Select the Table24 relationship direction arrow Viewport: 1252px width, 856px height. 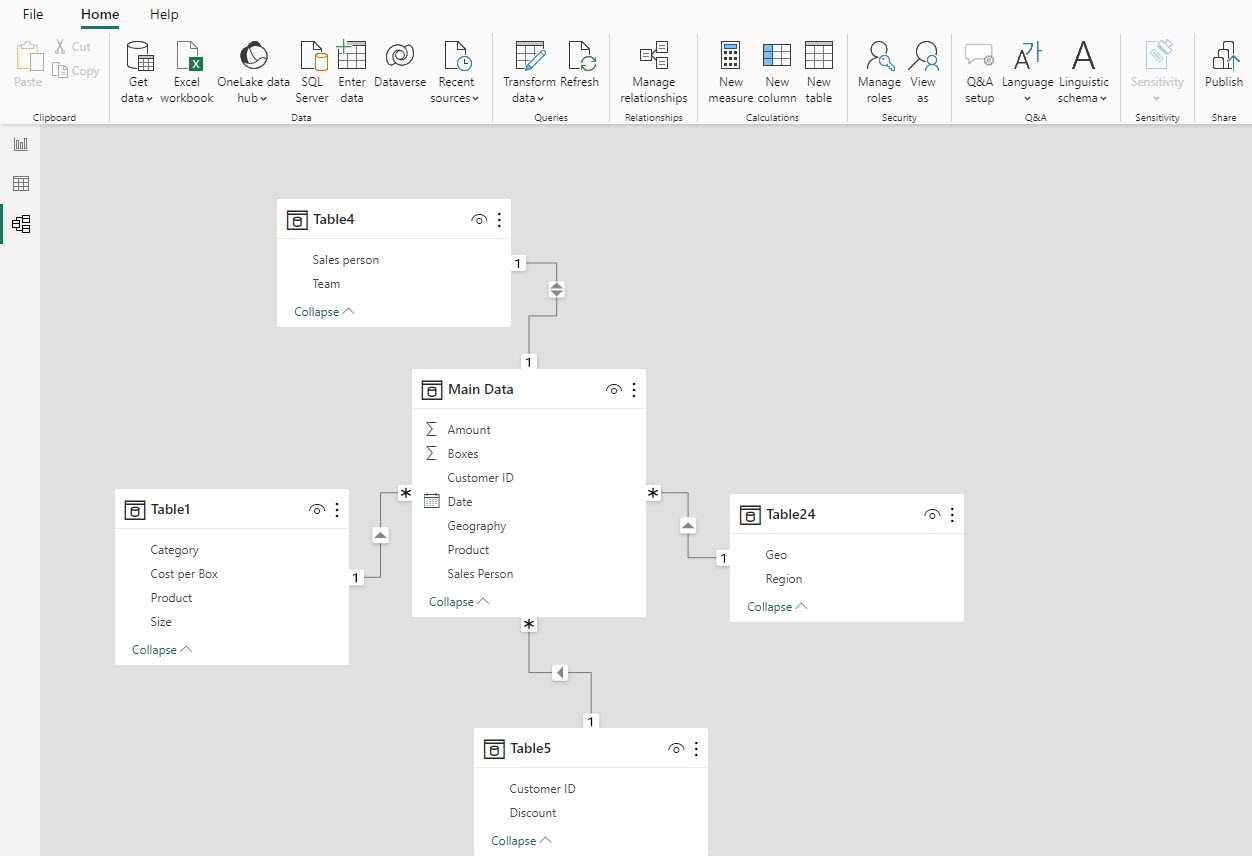coord(688,525)
